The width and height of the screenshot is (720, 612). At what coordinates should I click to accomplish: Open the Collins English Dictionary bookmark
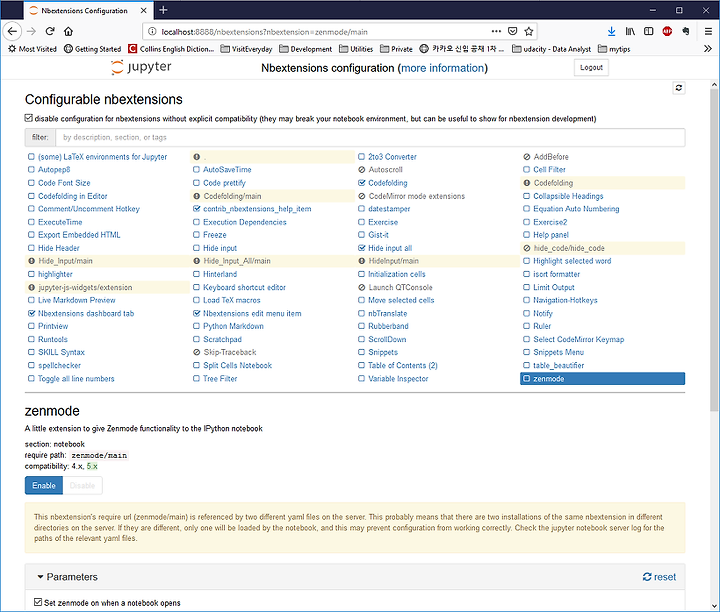pyautogui.click(x=171, y=49)
